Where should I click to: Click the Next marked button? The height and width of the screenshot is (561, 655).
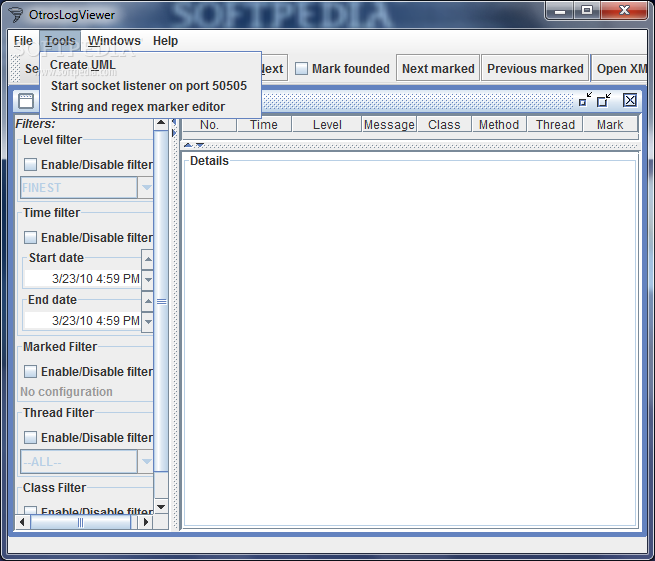pyautogui.click(x=438, y=69)
